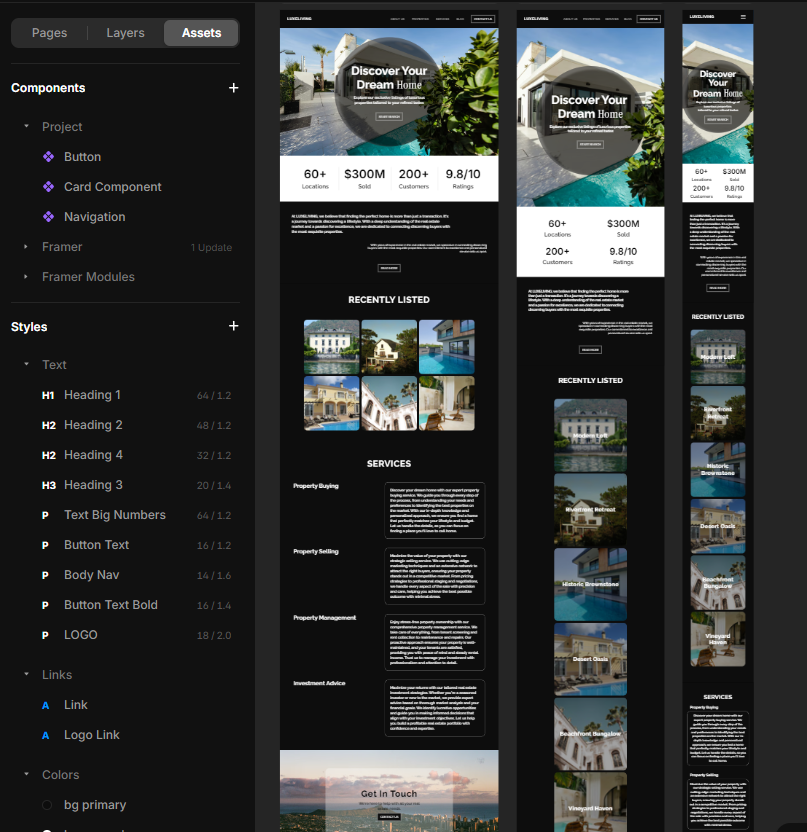The image size is (807, 832).
Task: Click the 60+ Locations stat on desktop frame
Action: (x=315, y=179)
